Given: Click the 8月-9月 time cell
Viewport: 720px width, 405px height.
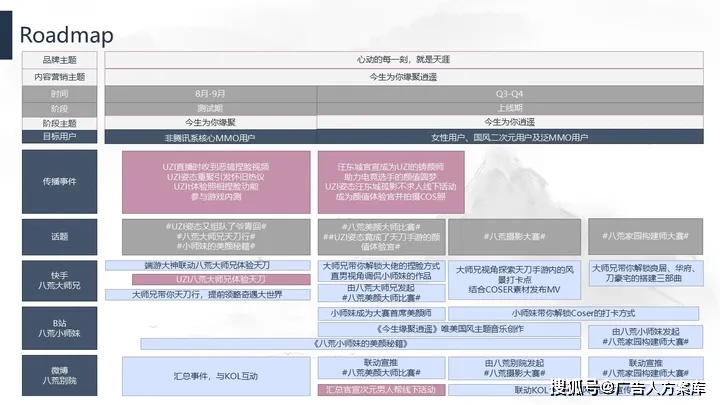Looking at the screenshot, I should [210, 94].
